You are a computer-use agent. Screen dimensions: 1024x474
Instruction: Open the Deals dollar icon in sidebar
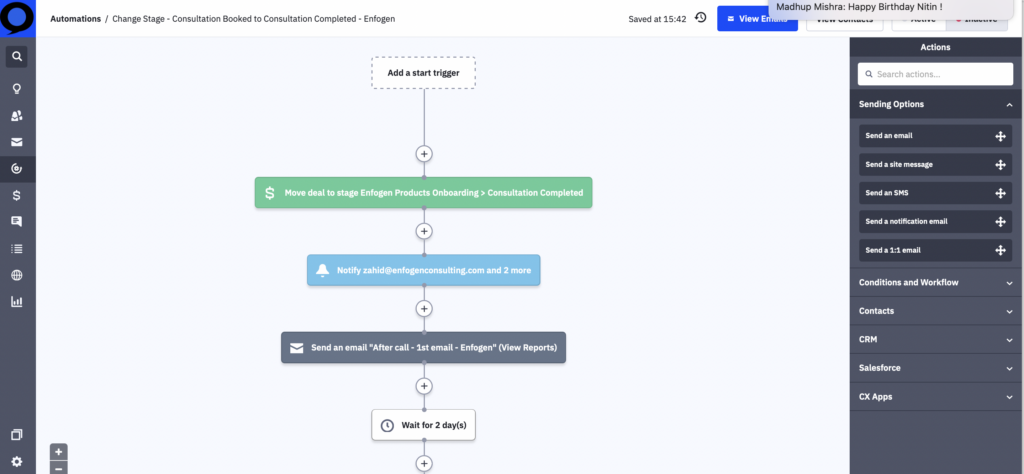point(17,195)
